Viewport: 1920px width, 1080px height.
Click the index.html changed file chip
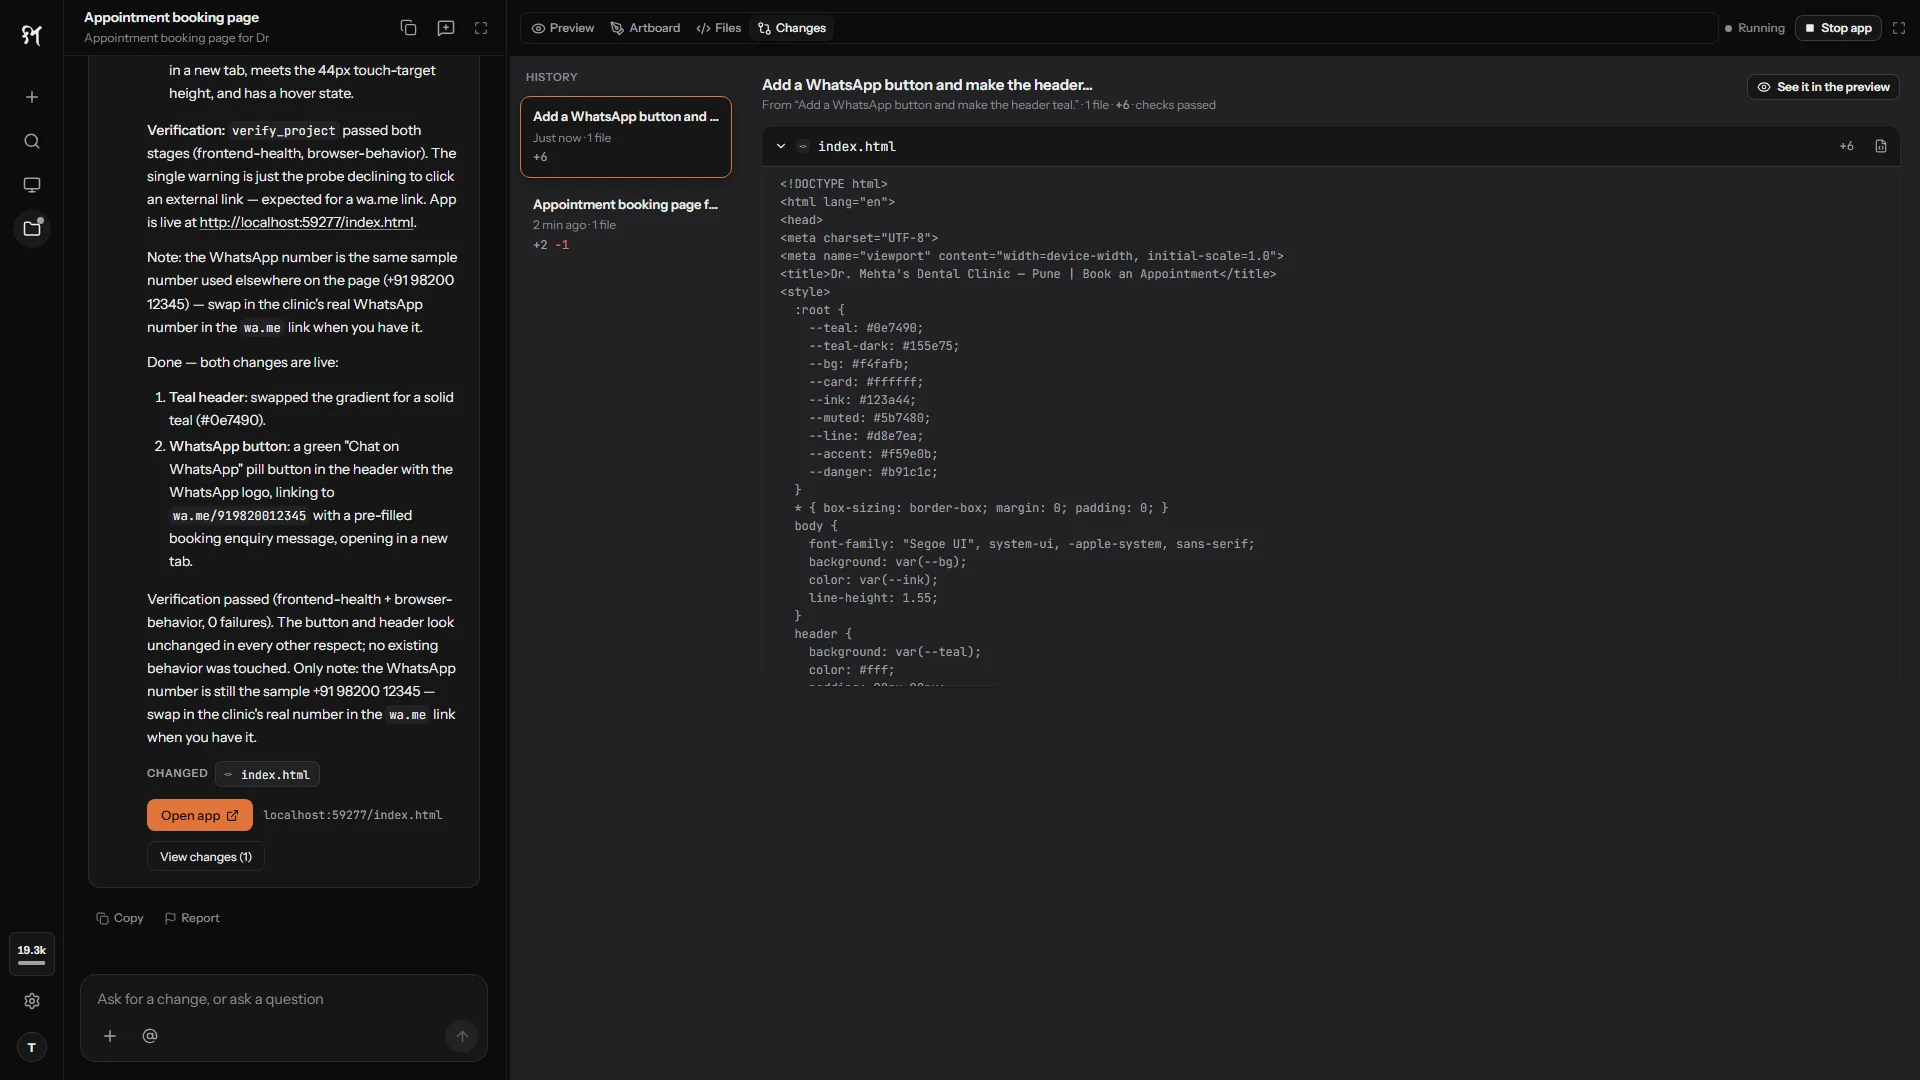pos(267,774)
